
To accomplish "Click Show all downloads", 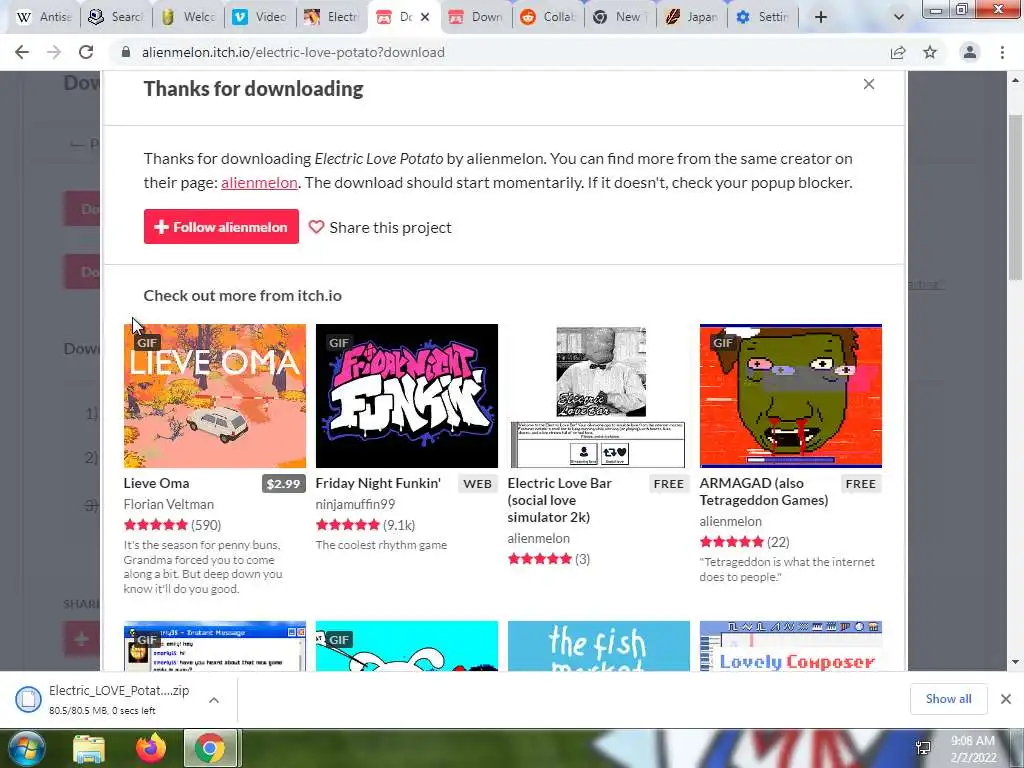I will tap(948, 699).
